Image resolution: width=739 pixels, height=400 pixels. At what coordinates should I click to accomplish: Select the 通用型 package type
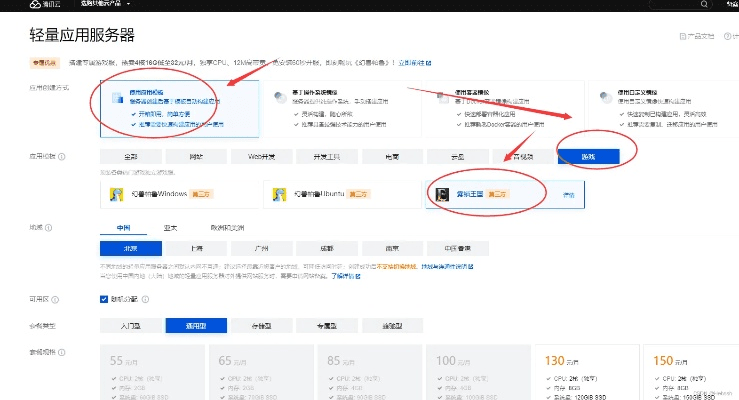[196, 326]
